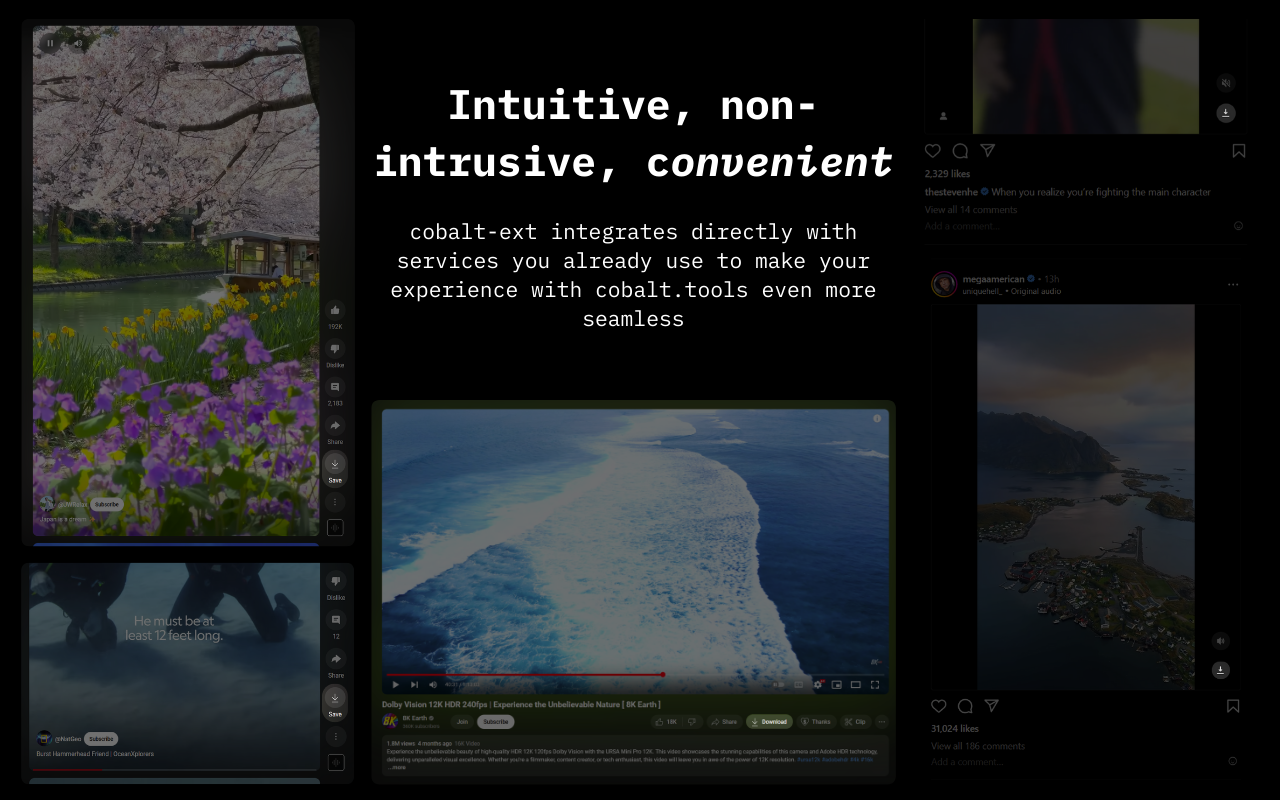Open 'View all 14 comments' on the Instagram post

[x=970, y=209]
